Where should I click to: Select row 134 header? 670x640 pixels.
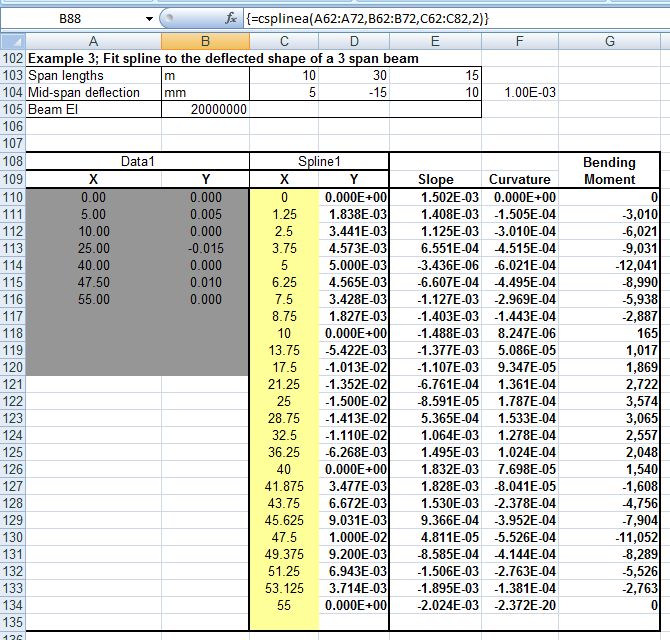[x=12, y=606]
